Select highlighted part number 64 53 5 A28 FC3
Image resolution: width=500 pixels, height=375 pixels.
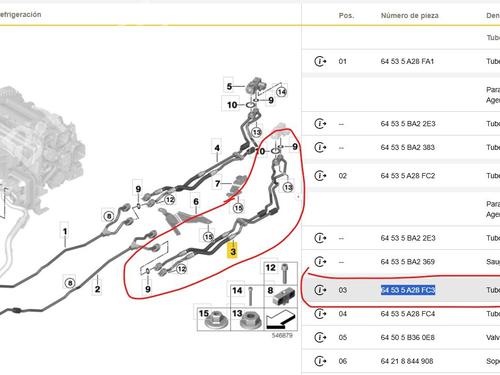click(x=408, y=290)
